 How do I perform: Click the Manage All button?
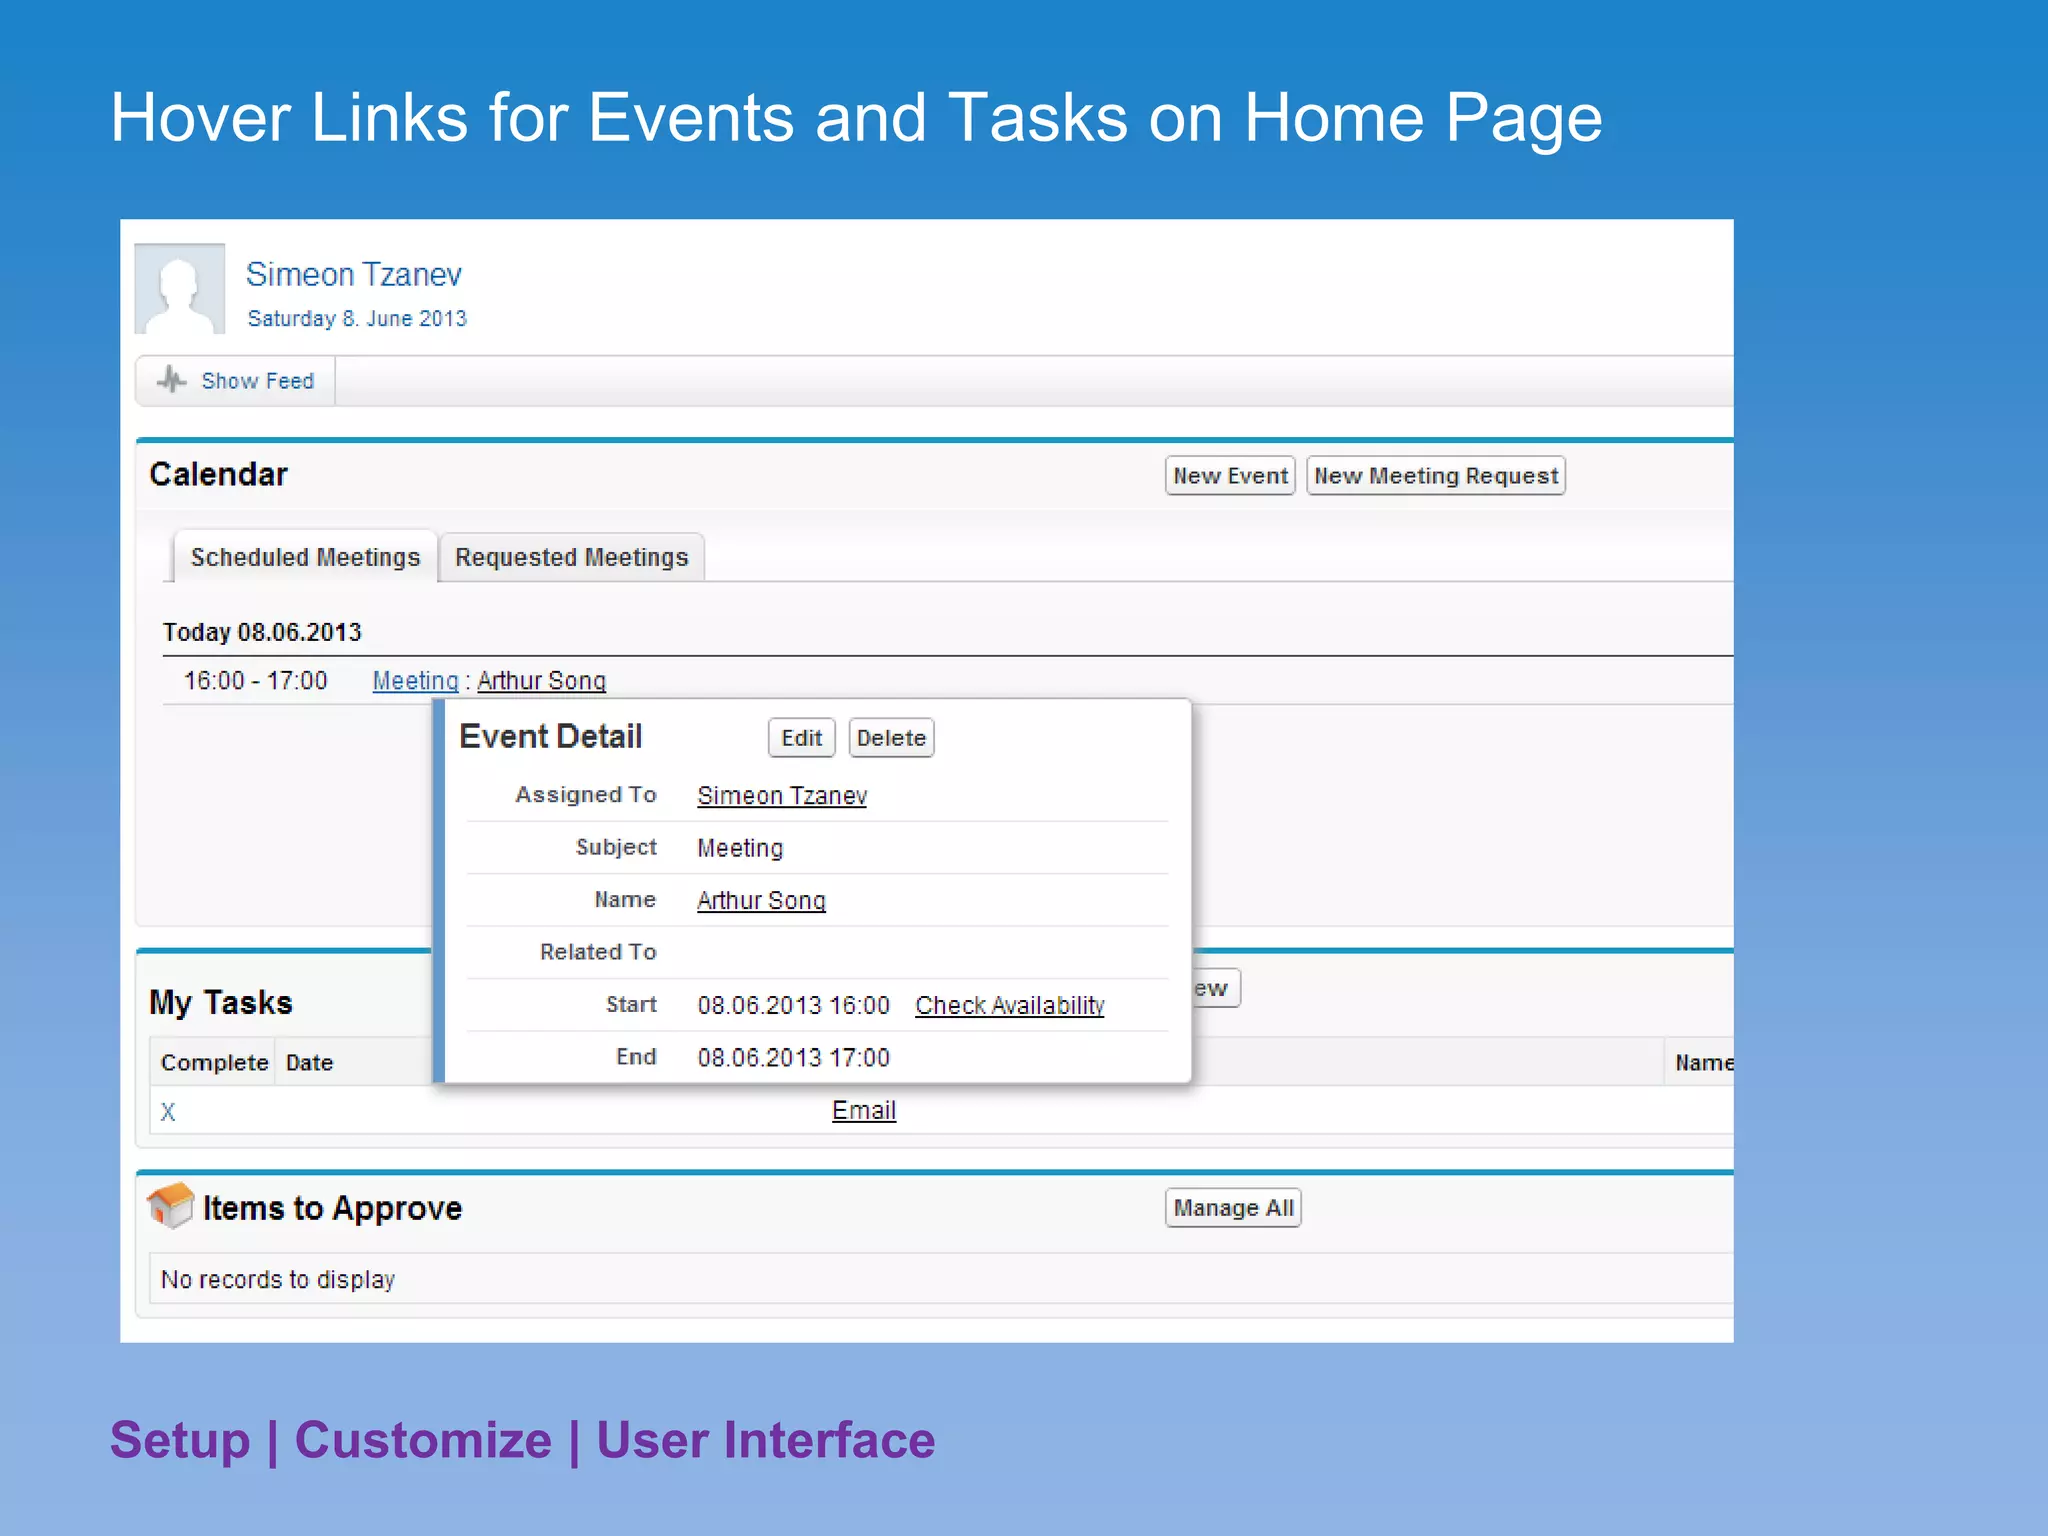coord(1233,1208)
